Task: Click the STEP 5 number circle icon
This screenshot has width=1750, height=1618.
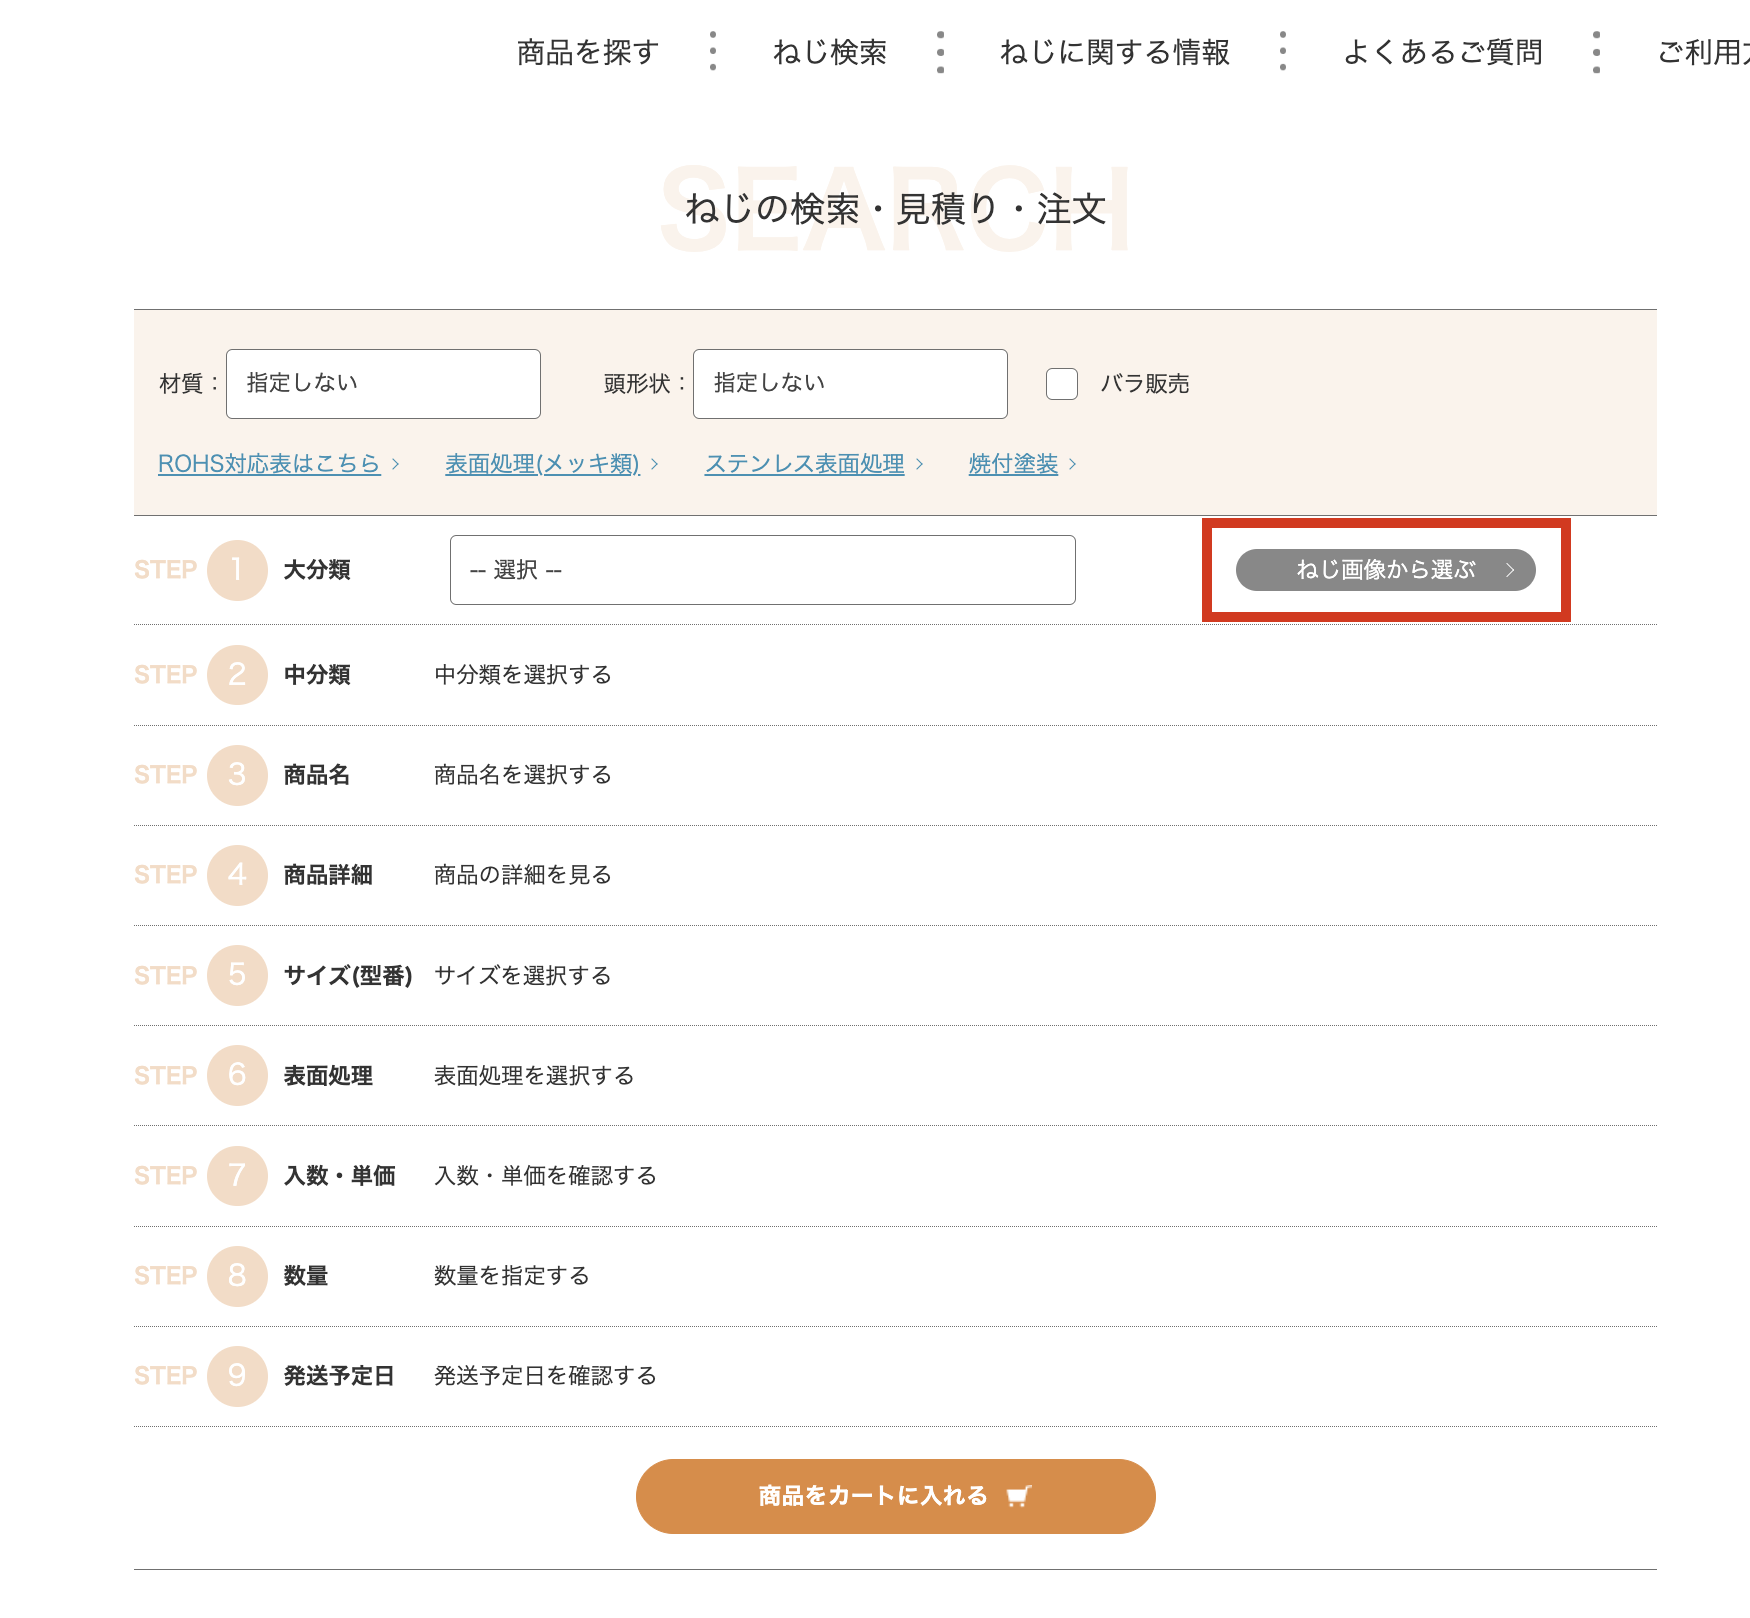Action: [237, 975]
